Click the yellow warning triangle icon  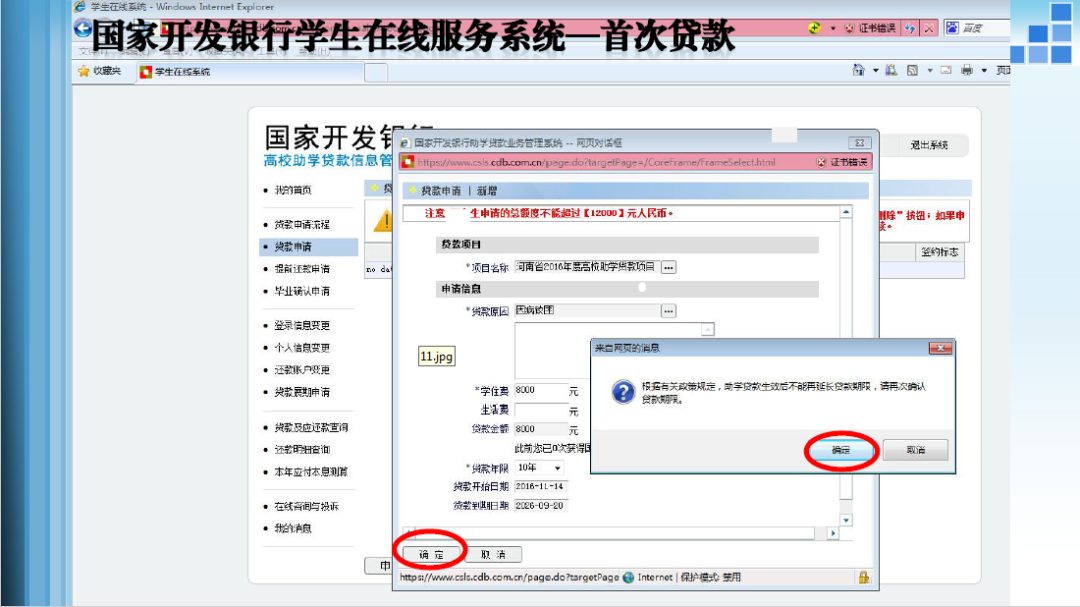coord(382,220)
